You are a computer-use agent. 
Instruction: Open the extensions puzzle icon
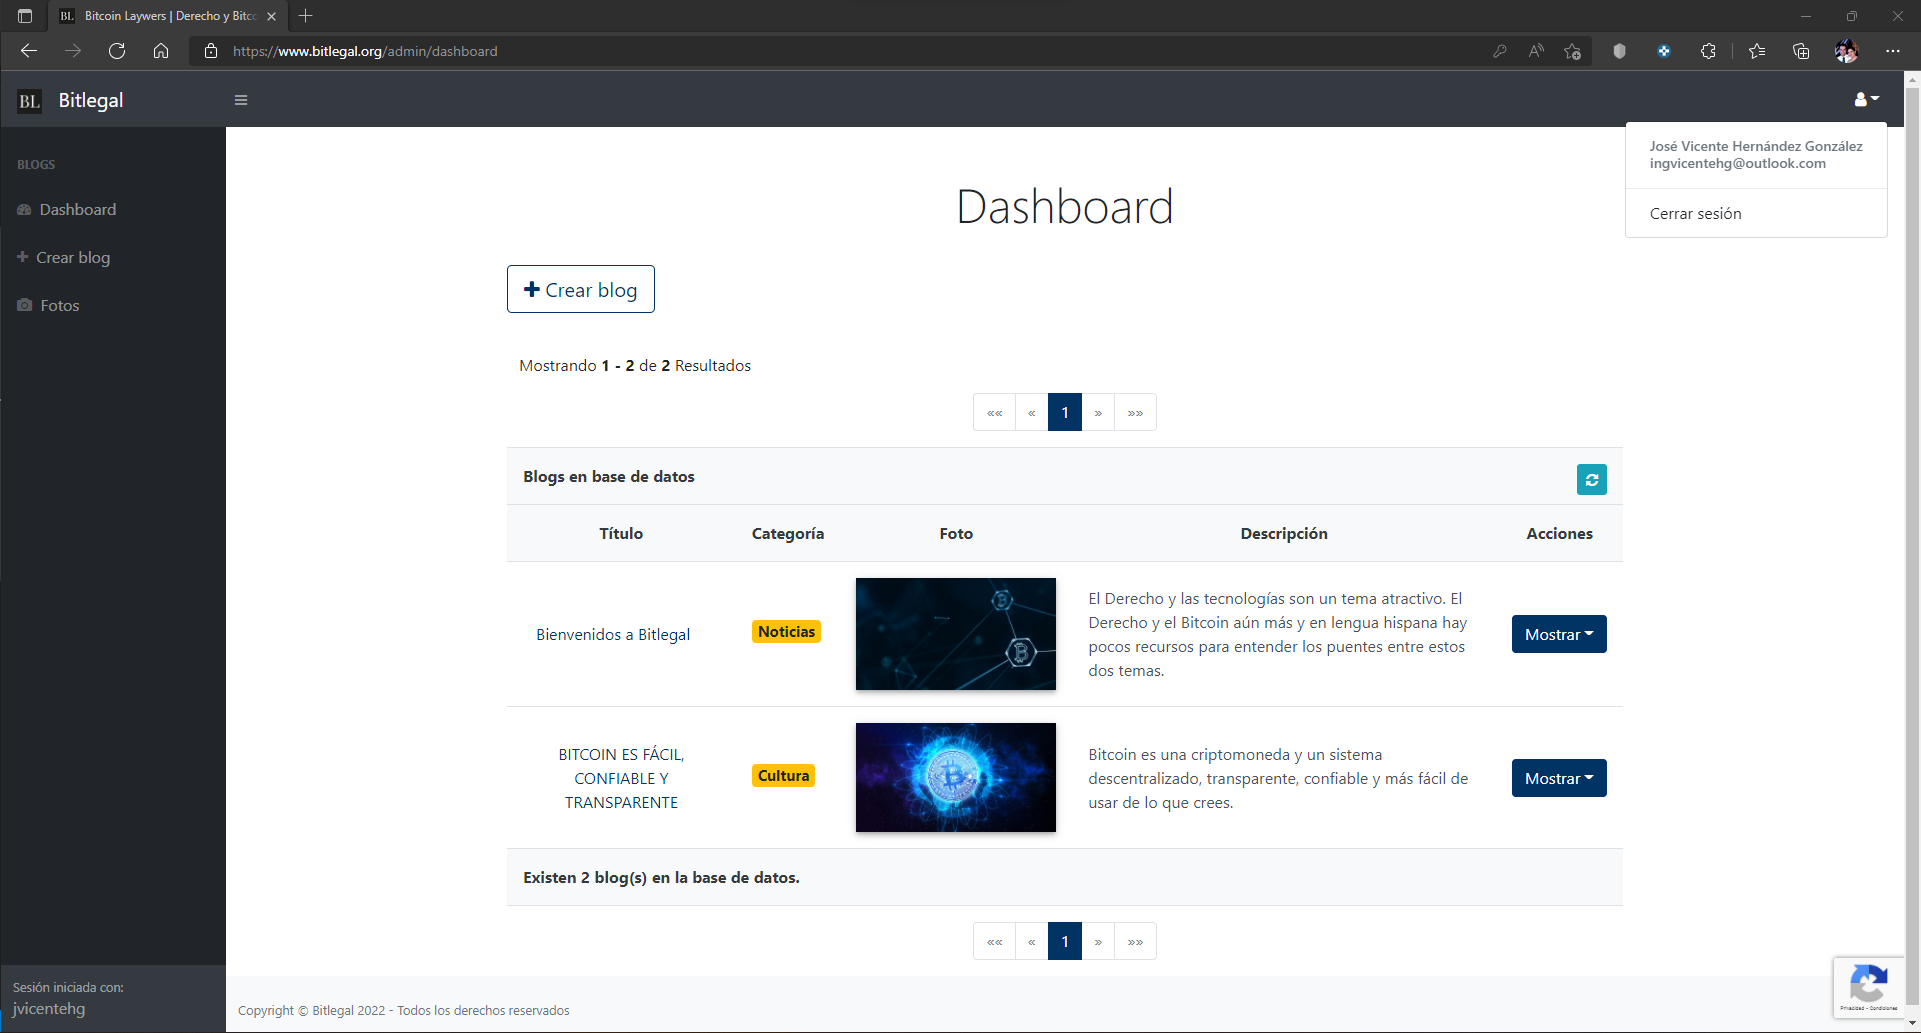[x=1708, y=51]
